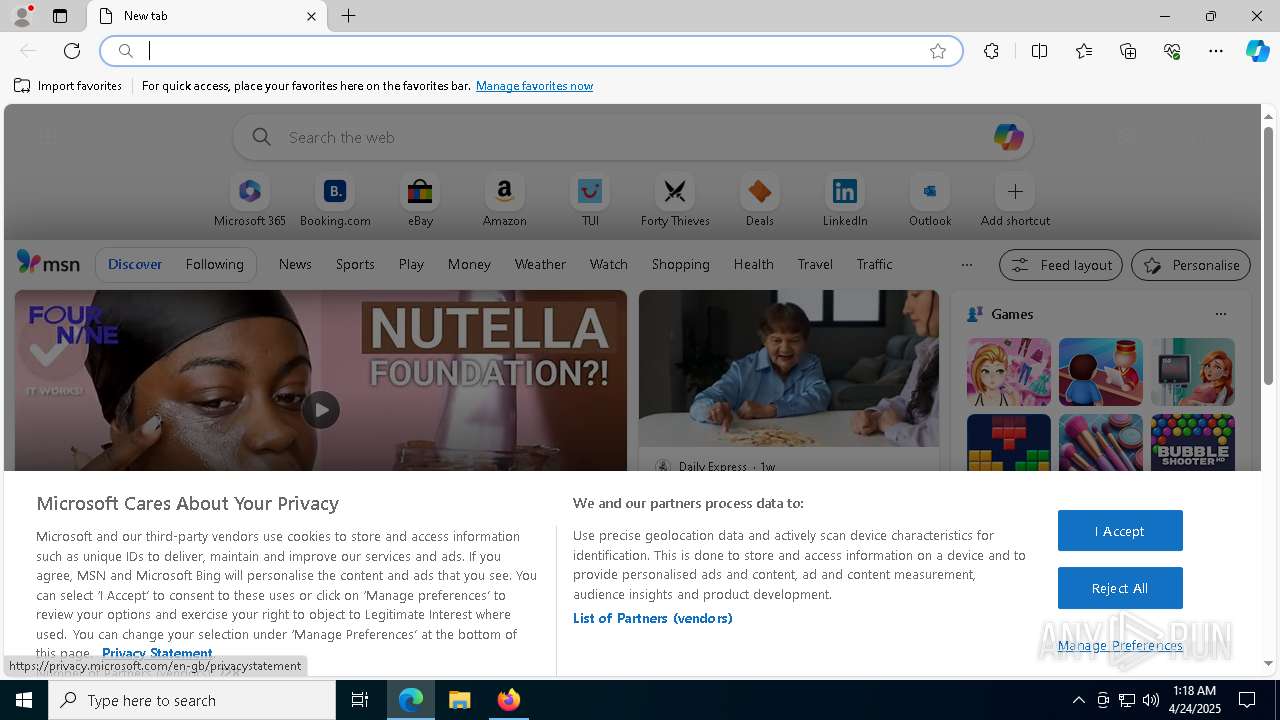
Task: Open Deals shortcut
Action: point(760,201)
